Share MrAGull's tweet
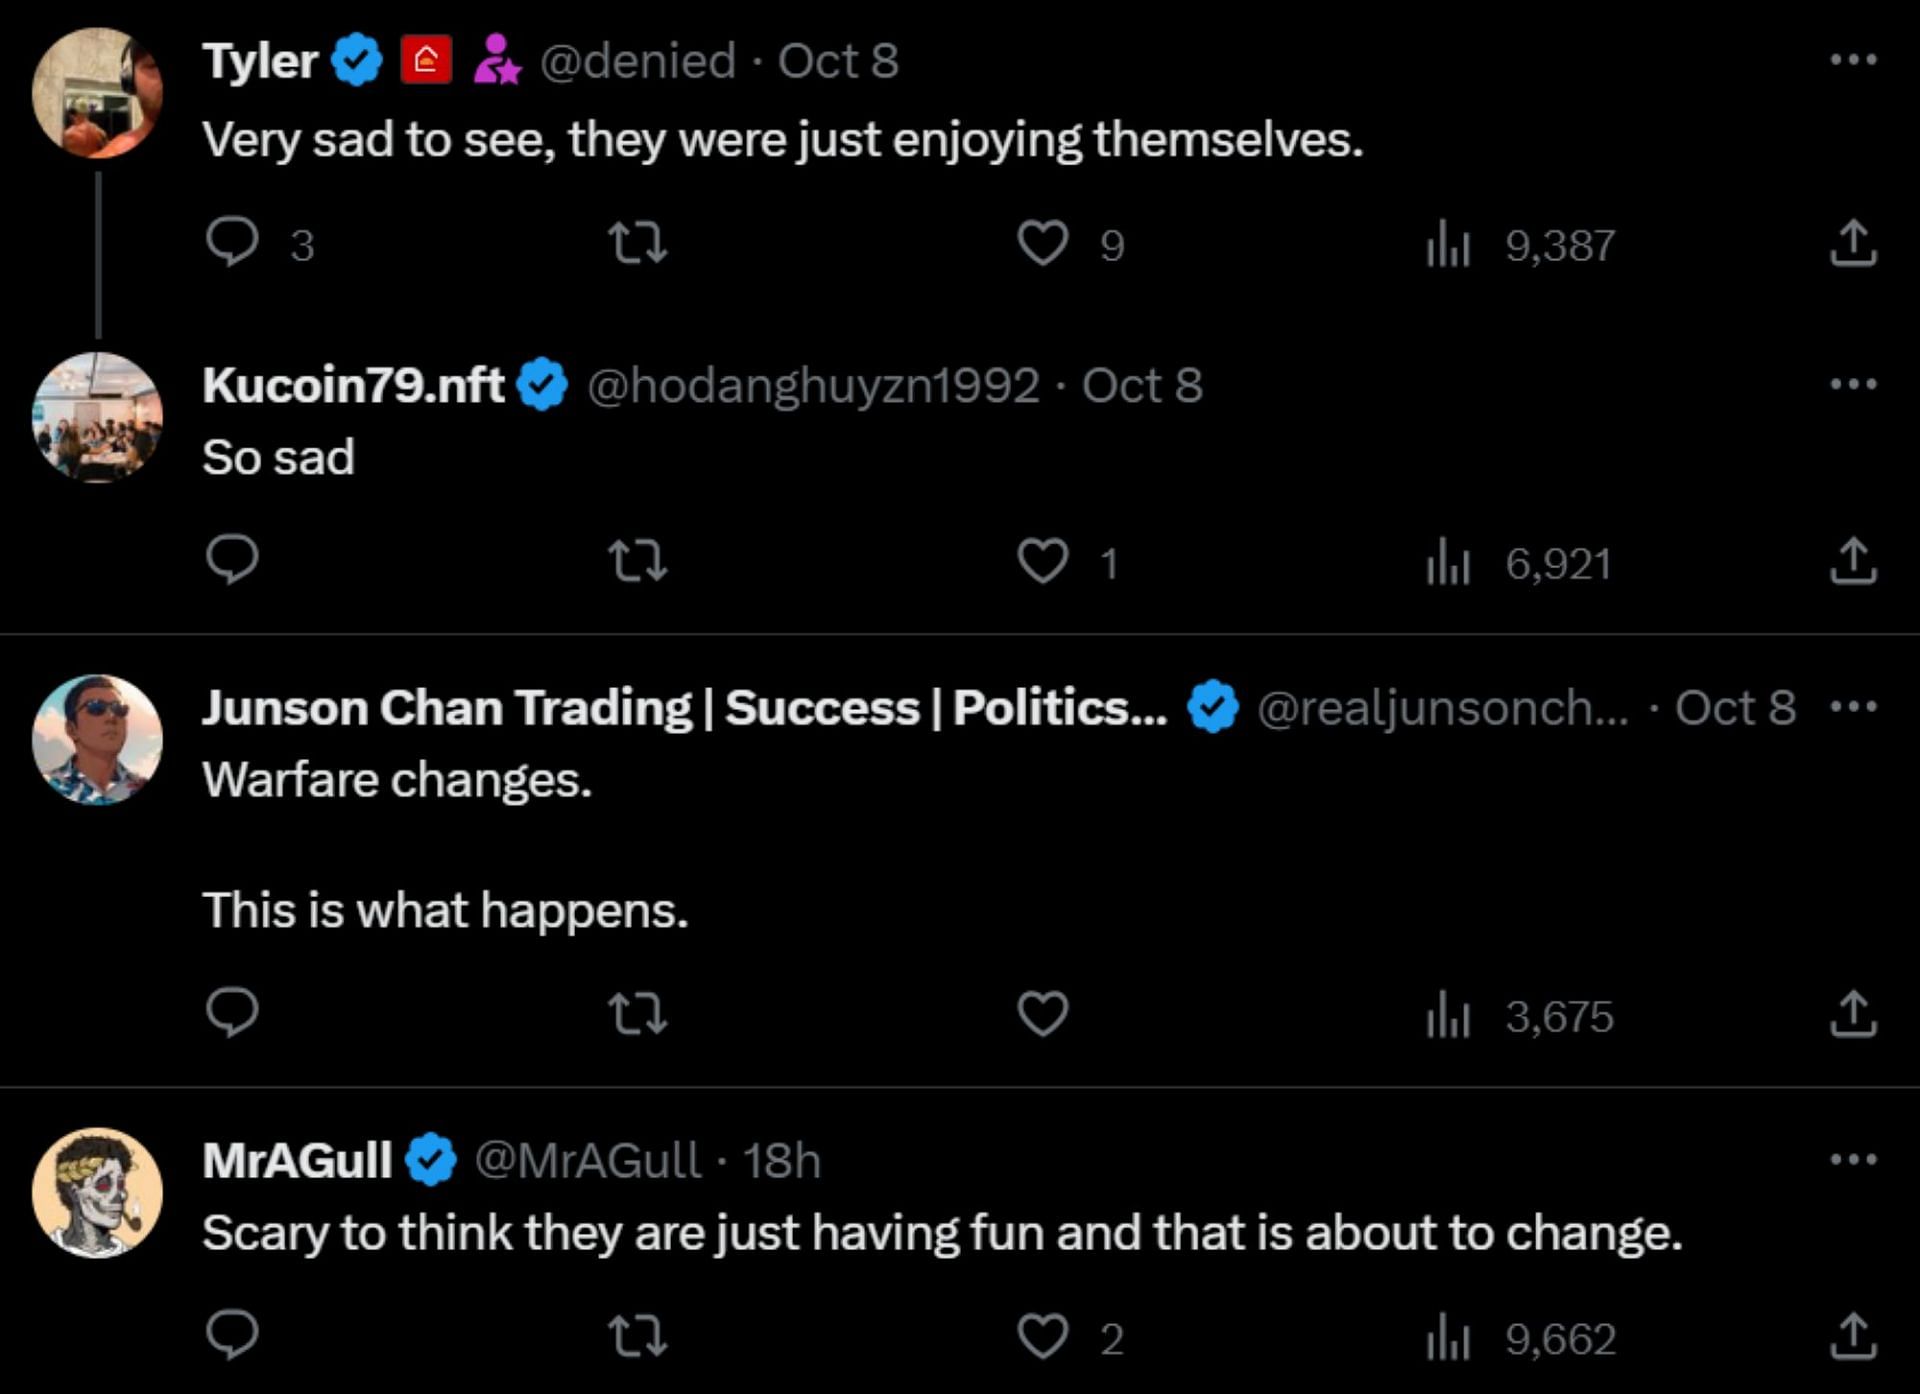The height and width of the screenshot is (1394, 1920). point(1853,1336)
